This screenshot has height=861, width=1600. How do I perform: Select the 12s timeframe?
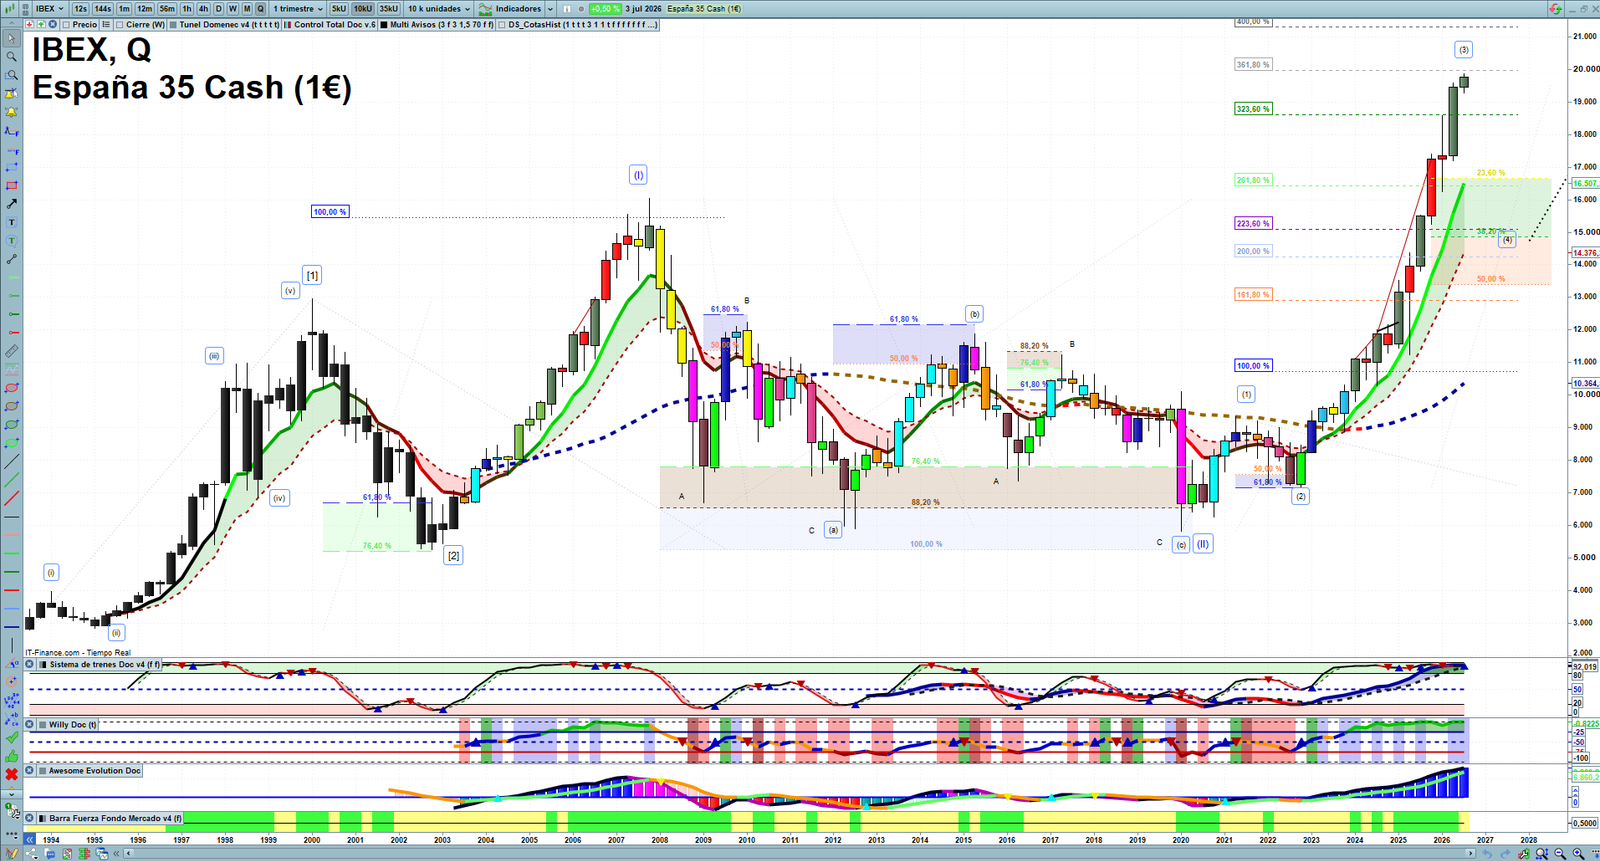coord(80,9)
